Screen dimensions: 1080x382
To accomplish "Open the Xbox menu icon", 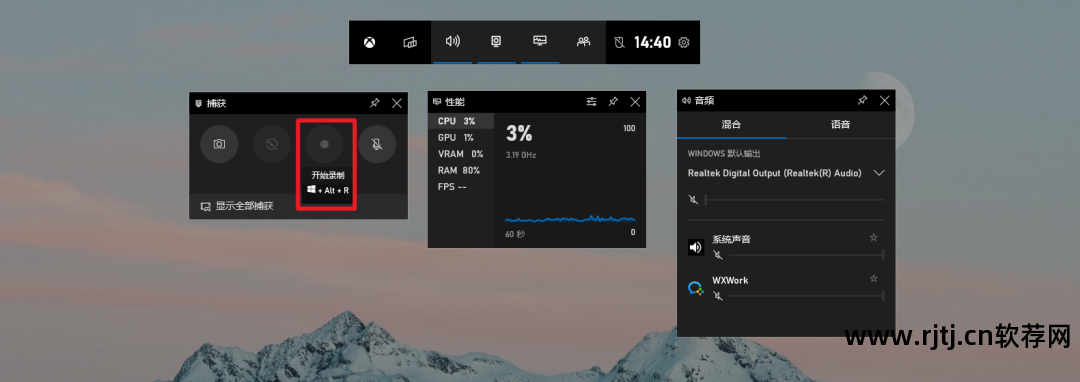I will point(370,42).
